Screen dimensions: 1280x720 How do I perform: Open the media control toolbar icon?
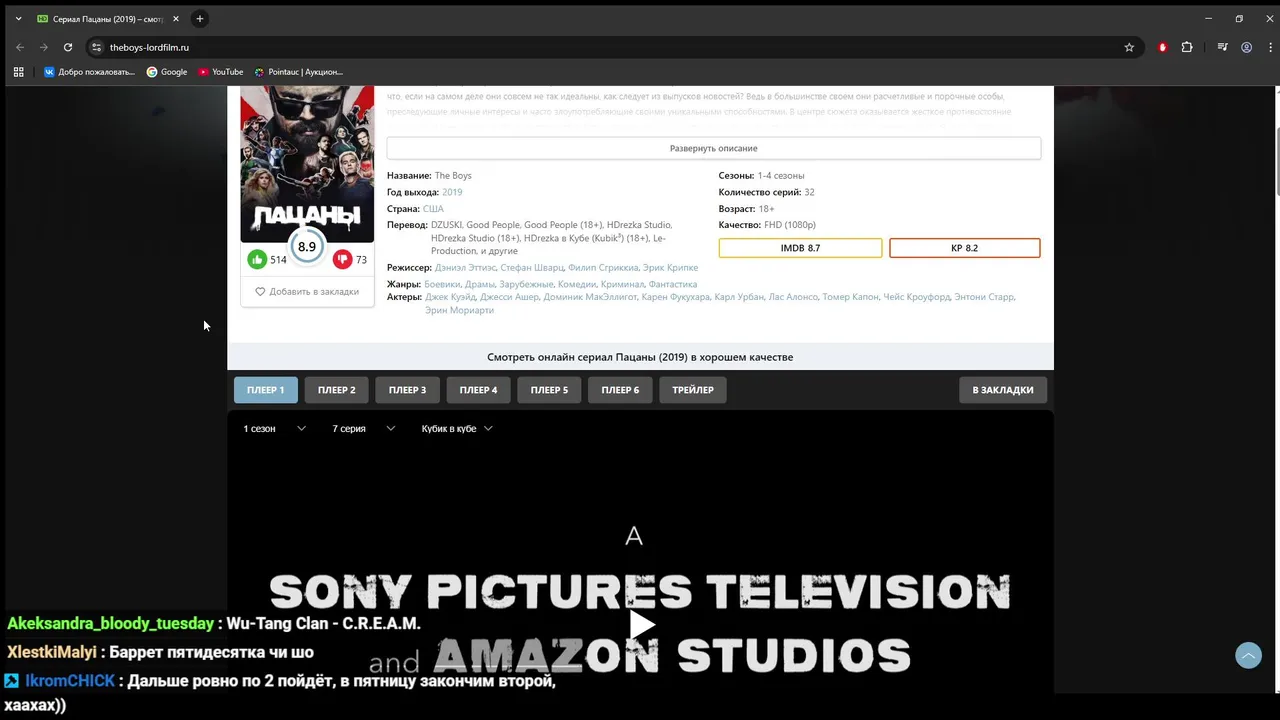(1222, 47)
